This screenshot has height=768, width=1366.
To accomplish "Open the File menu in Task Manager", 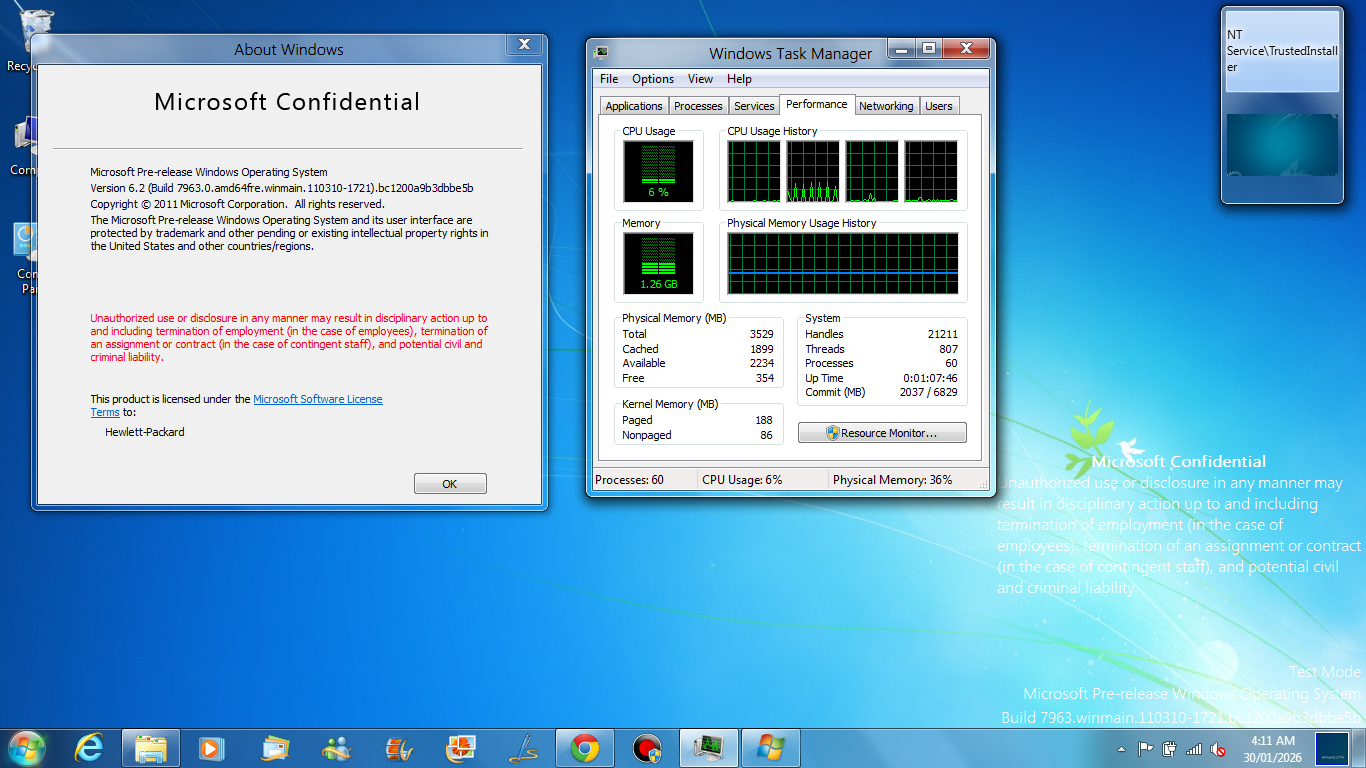I will point(609,79).
